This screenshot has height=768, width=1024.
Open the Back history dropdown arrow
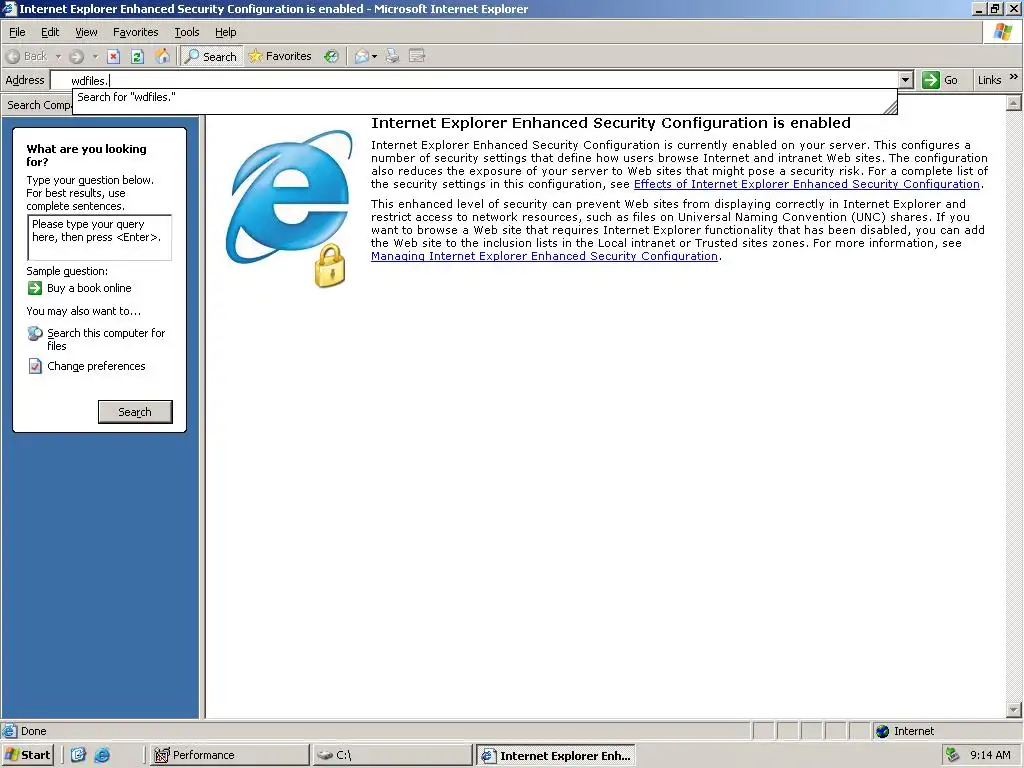tap(57, 57)
